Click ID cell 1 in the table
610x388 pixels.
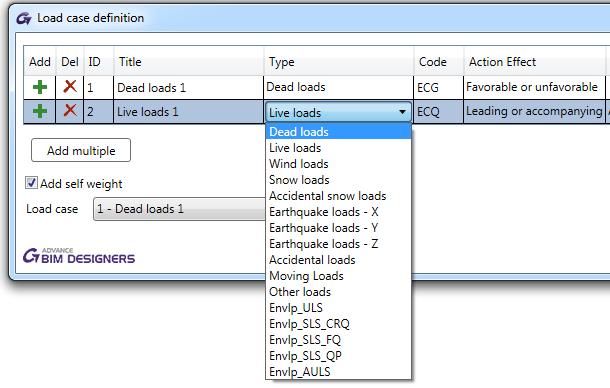coord(98,88)
